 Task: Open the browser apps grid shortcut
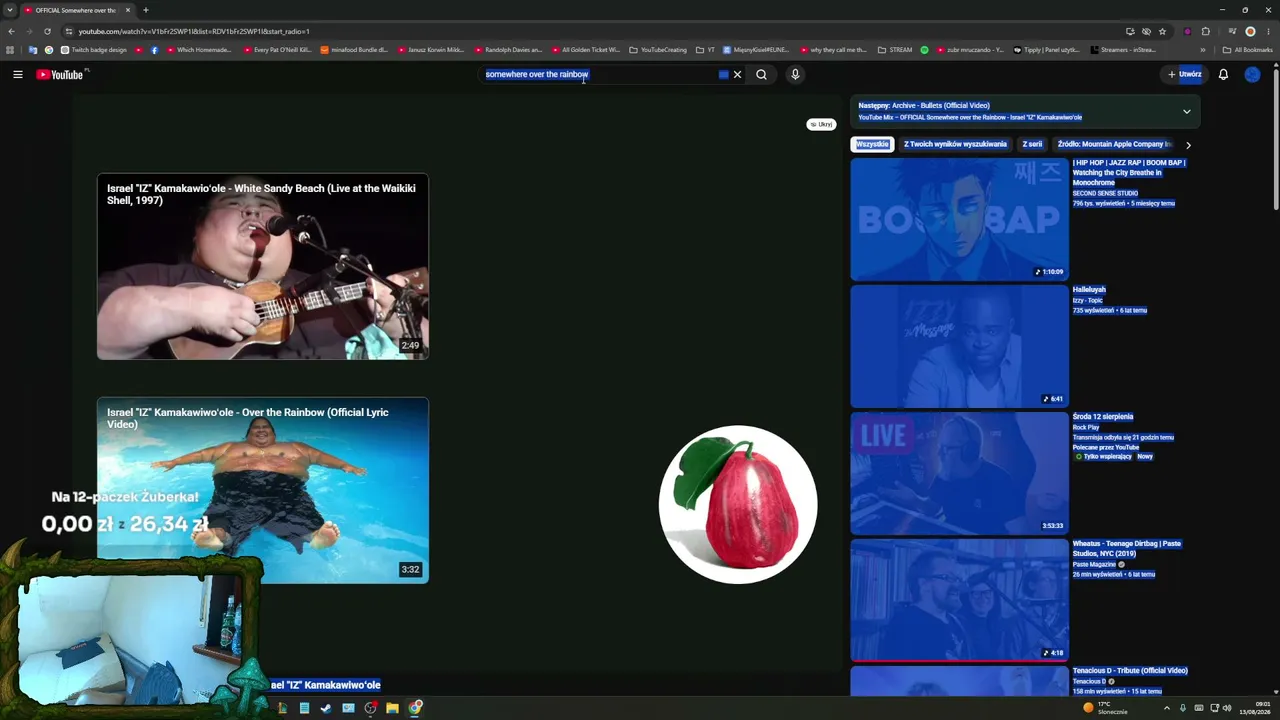(x=10, y=50)
